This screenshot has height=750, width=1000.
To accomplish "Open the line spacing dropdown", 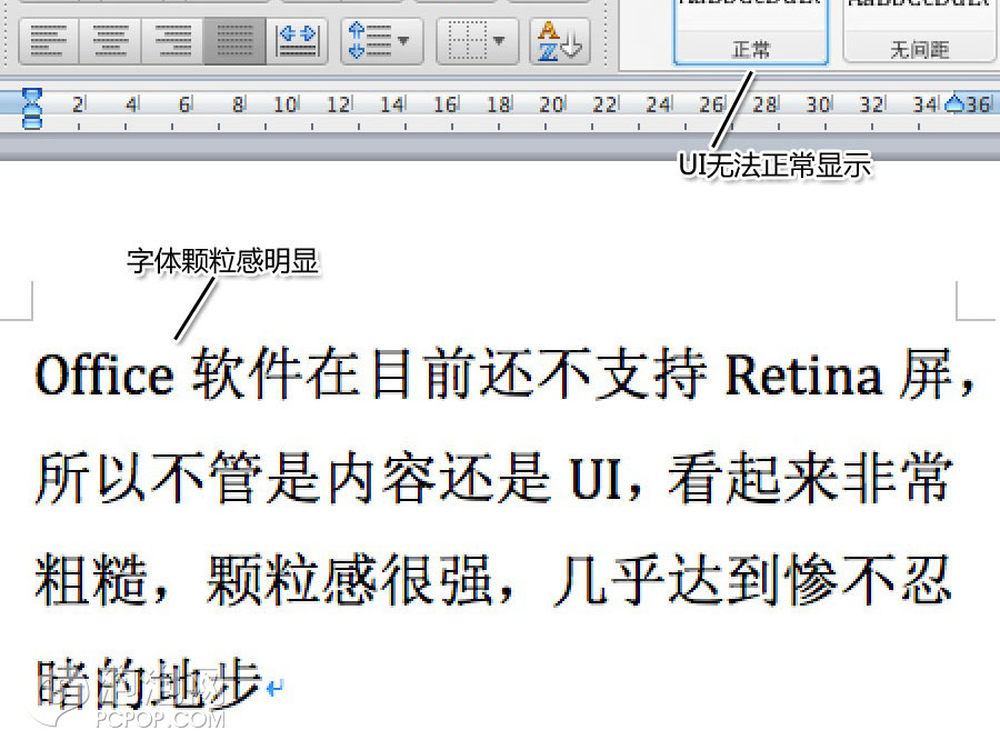I will [381, 41].
